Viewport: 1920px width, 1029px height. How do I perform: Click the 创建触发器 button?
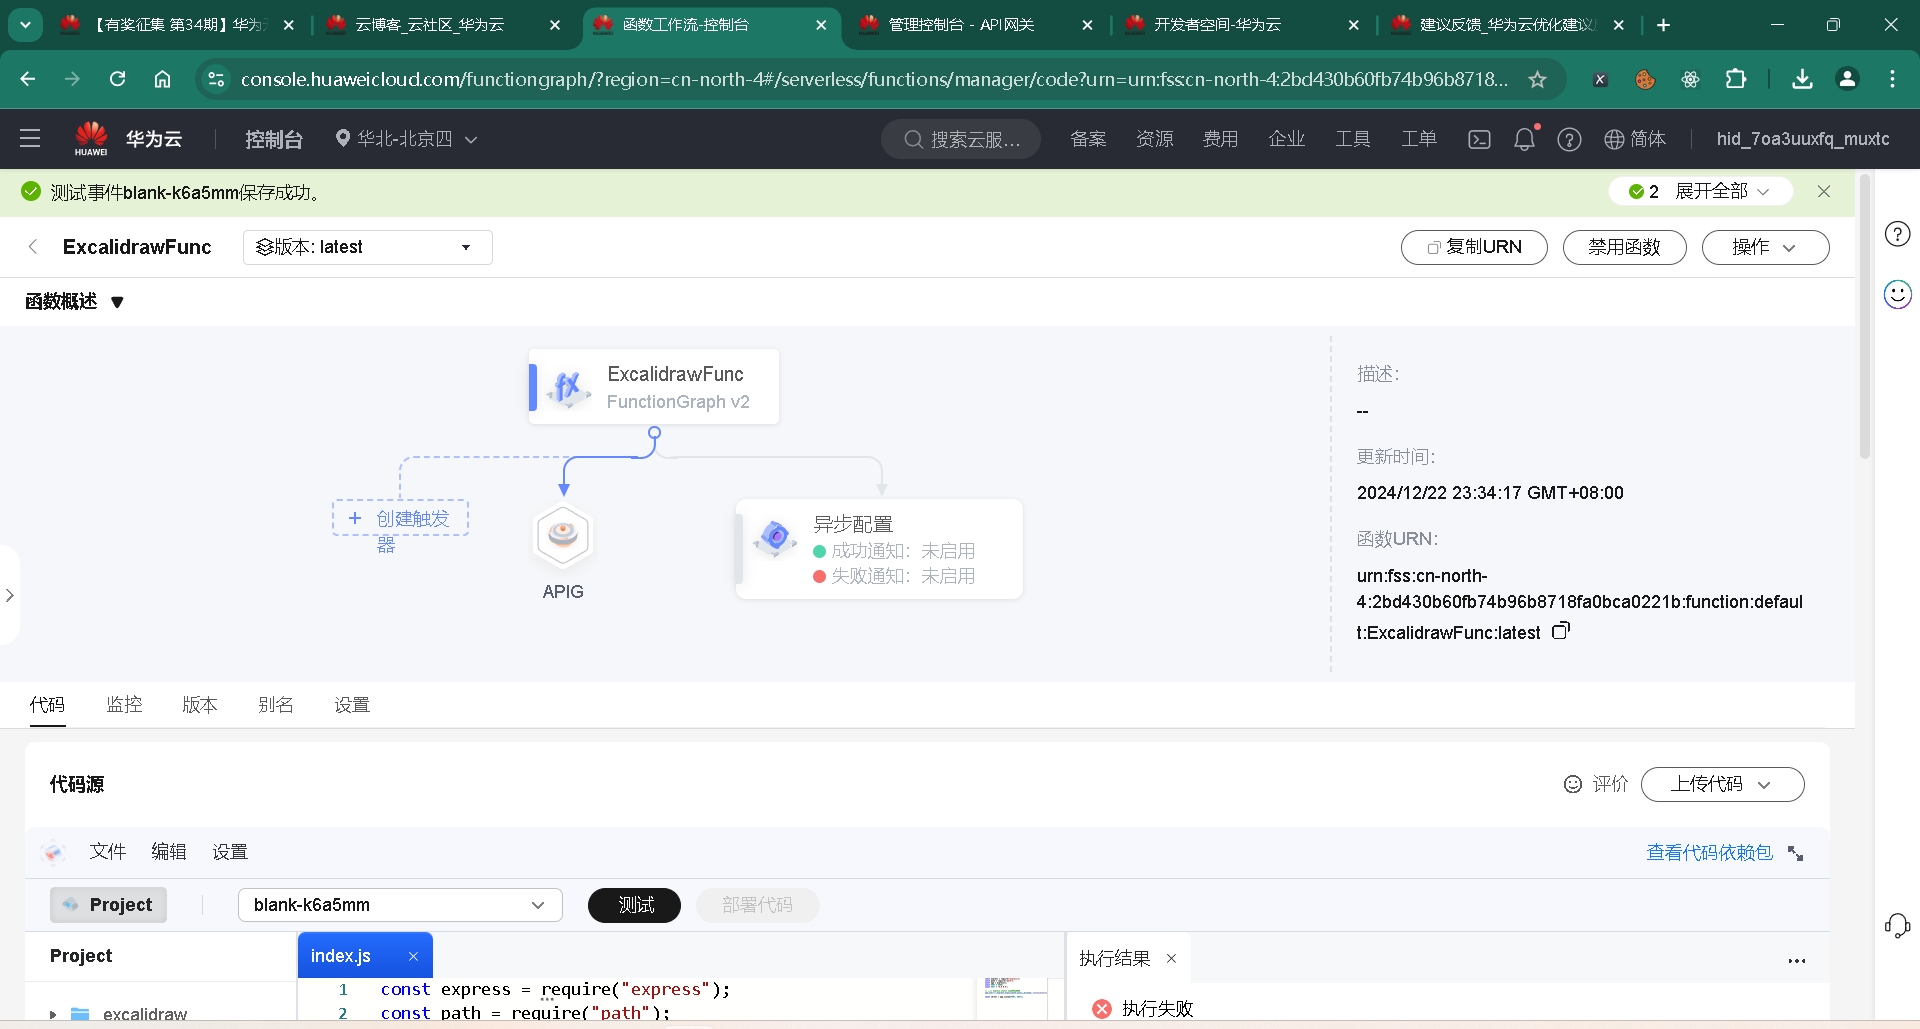pyautogui.click(x=401, y=519)
